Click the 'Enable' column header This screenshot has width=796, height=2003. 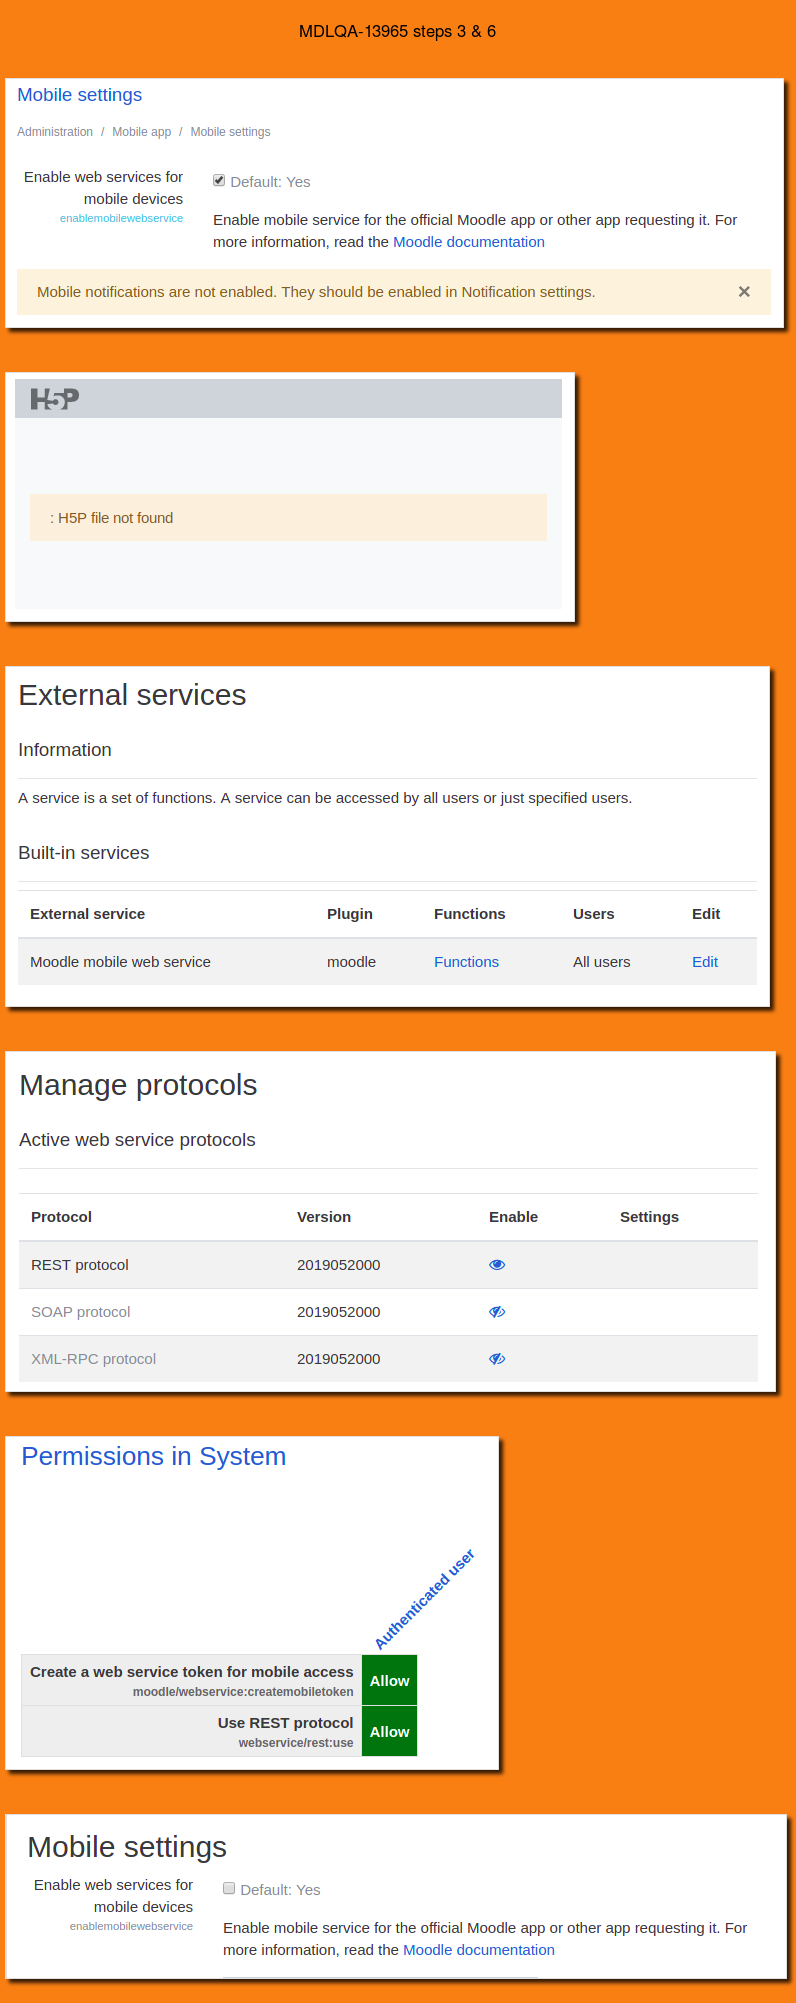pos(514,1217)
